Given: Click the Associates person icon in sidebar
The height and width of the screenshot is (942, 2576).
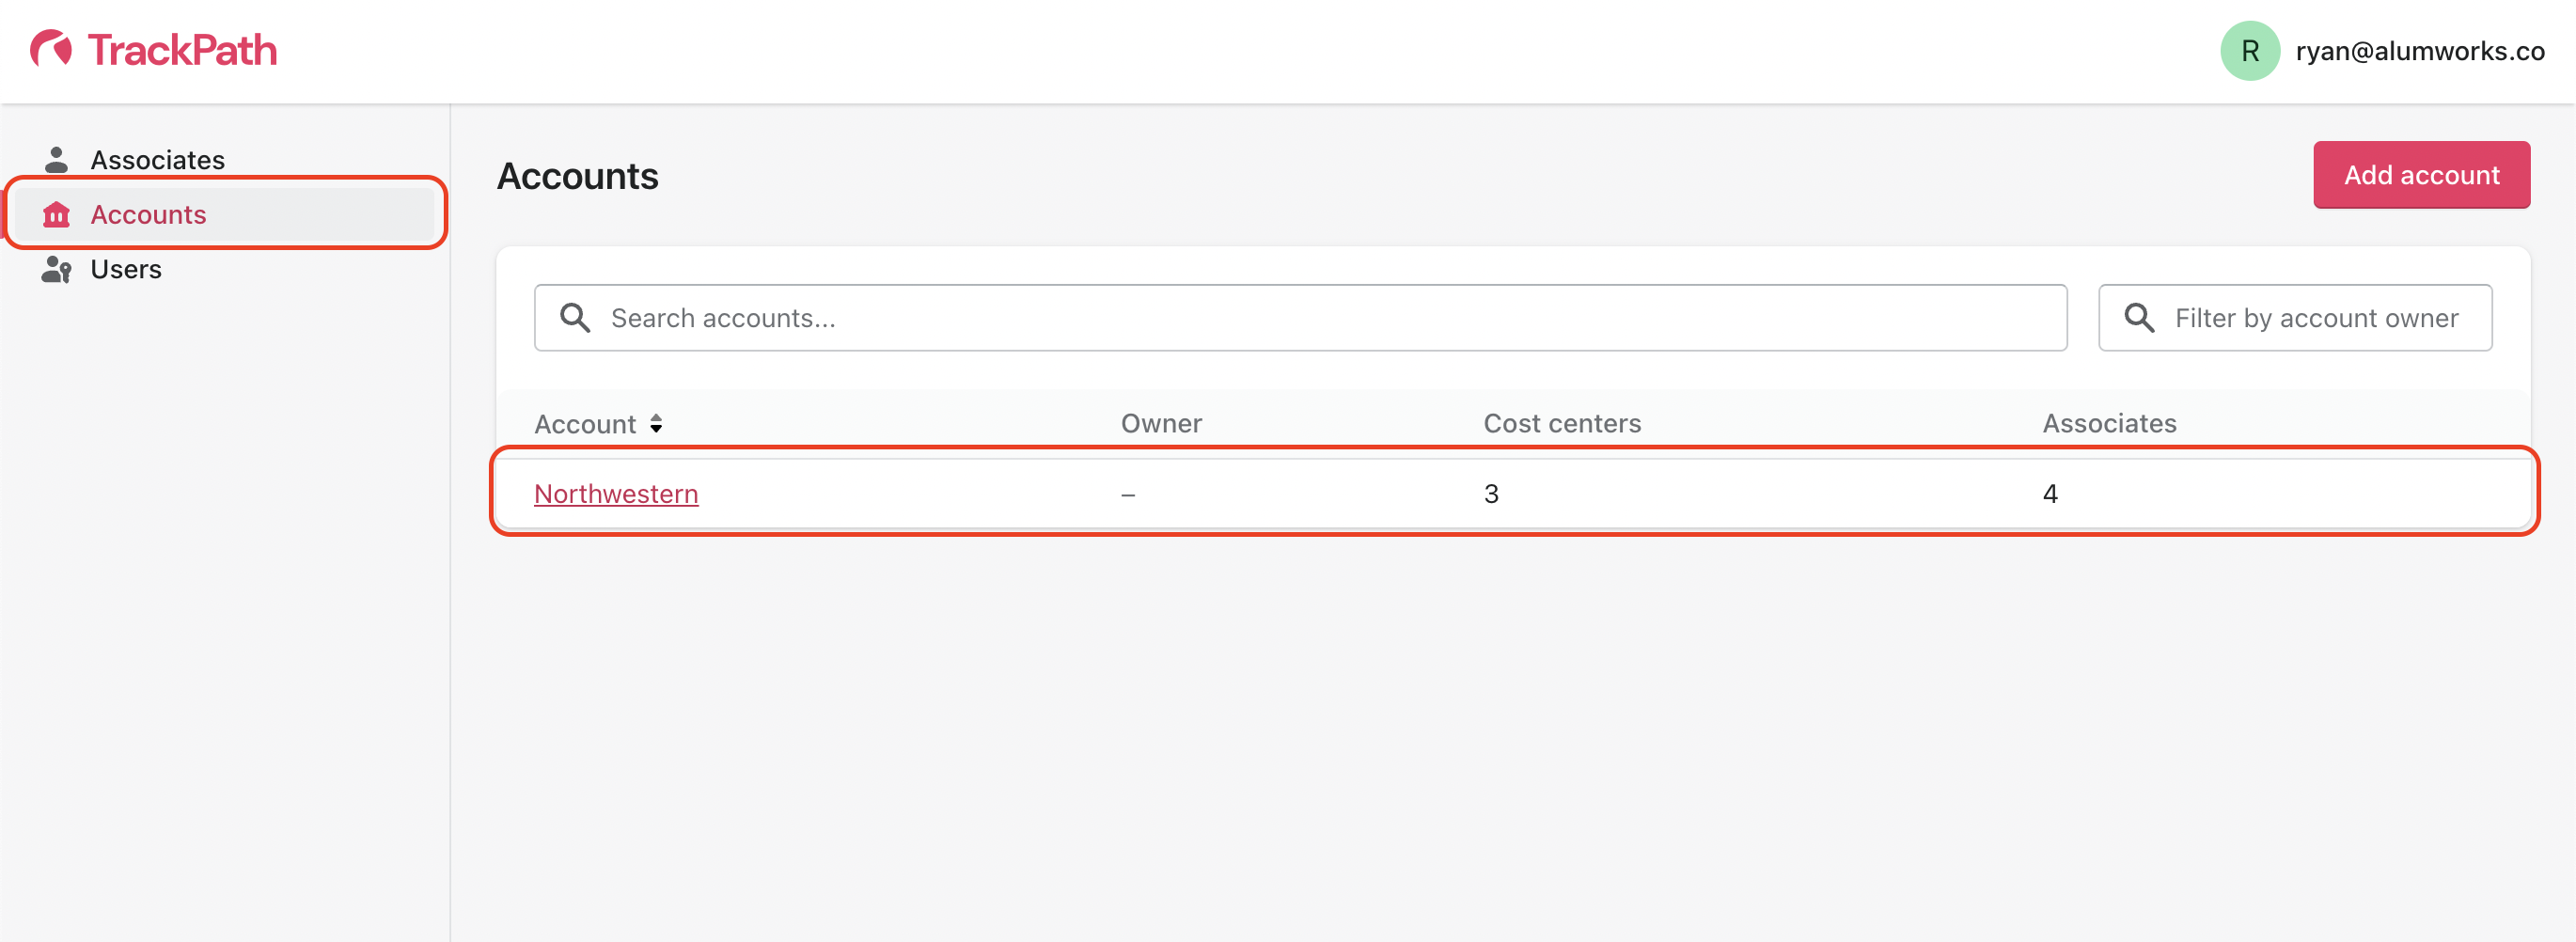Looking at the screenshot, I should coord(56,160).
